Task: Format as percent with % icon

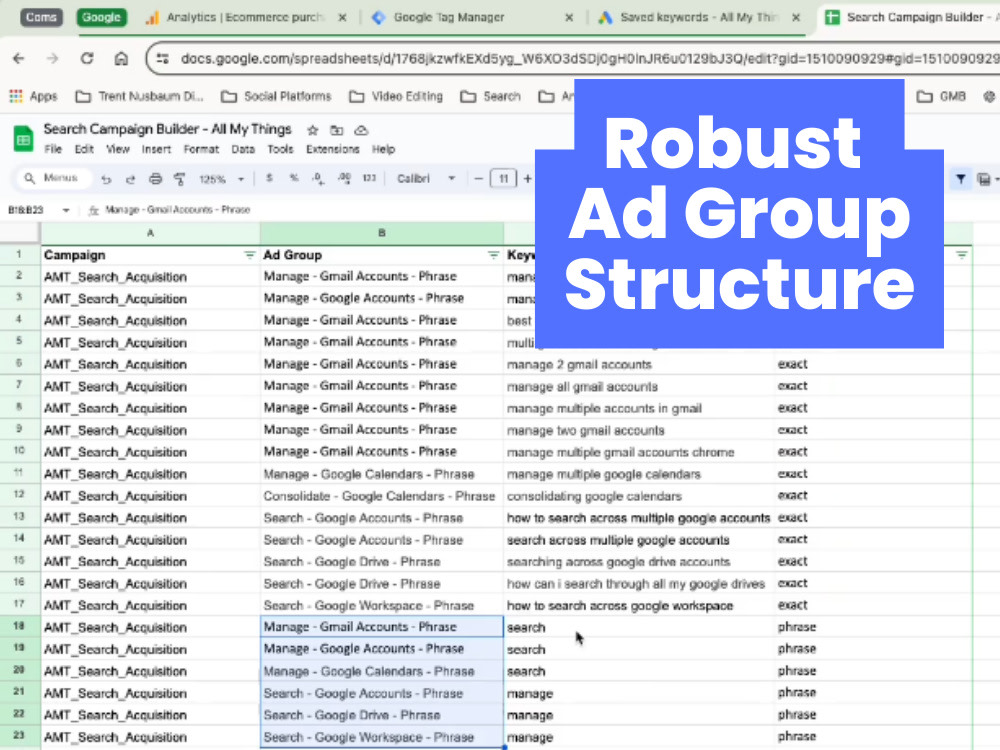Action: 294,179
